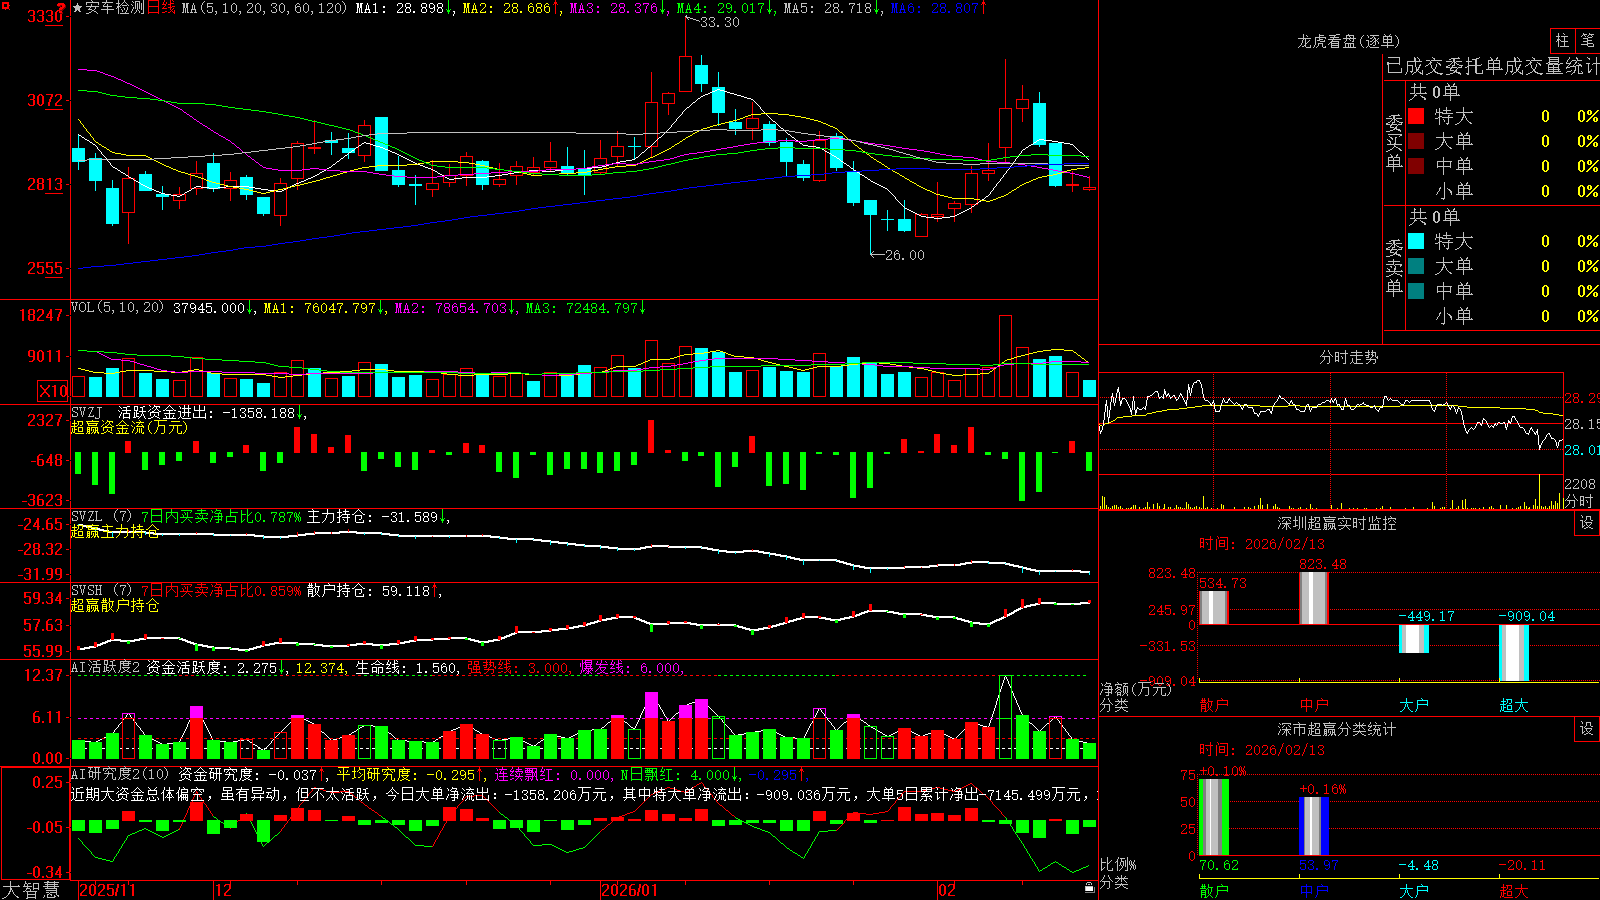Screen dimensions: 1600x900
Task: Click the 分时 label beside the intraday chart
Action: pyautogui.click(x=1579, y=501)
